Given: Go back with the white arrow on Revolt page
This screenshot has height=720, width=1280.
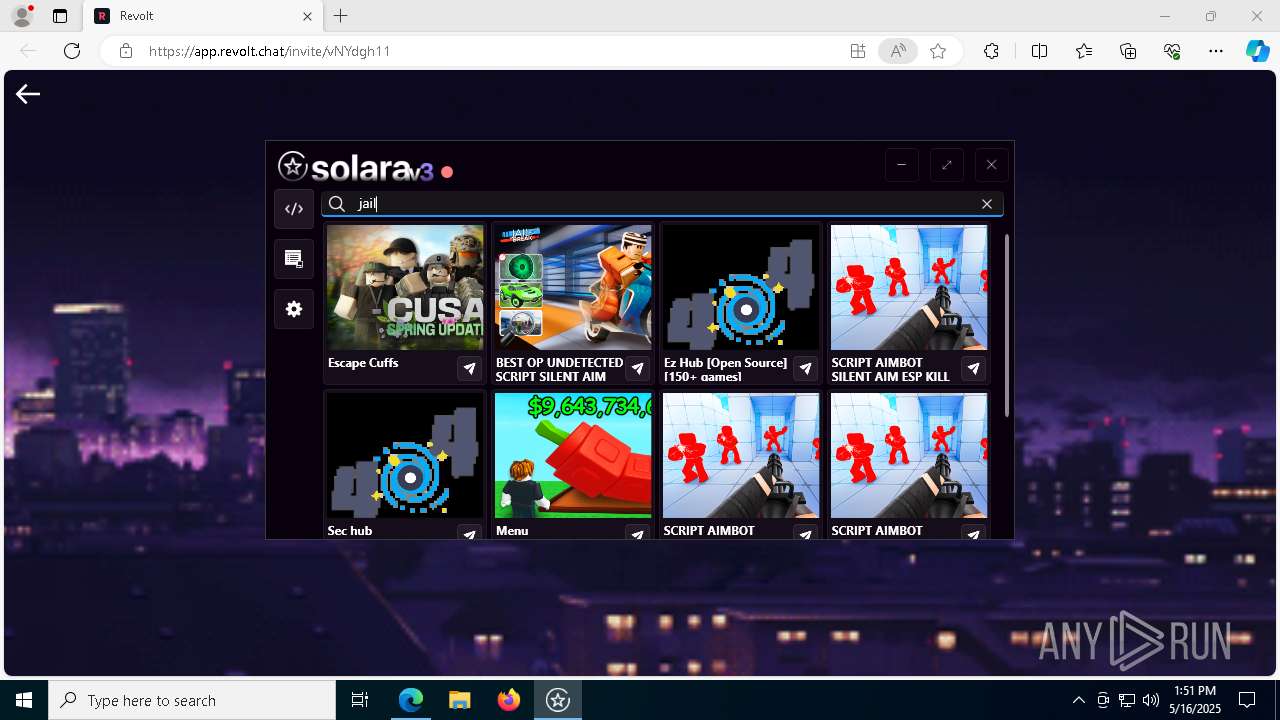Looking at the screenshot, I should (x=28, y=94).
